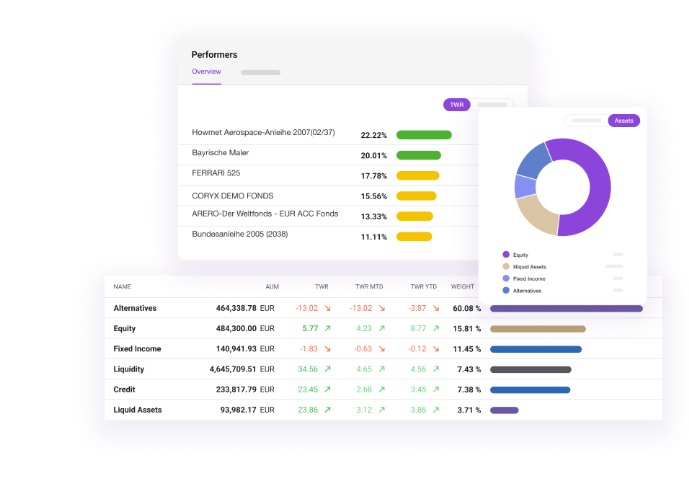Click the 15.56% yellow performance bar
Screen dimensions: 689x488
[x=416, y=196]
